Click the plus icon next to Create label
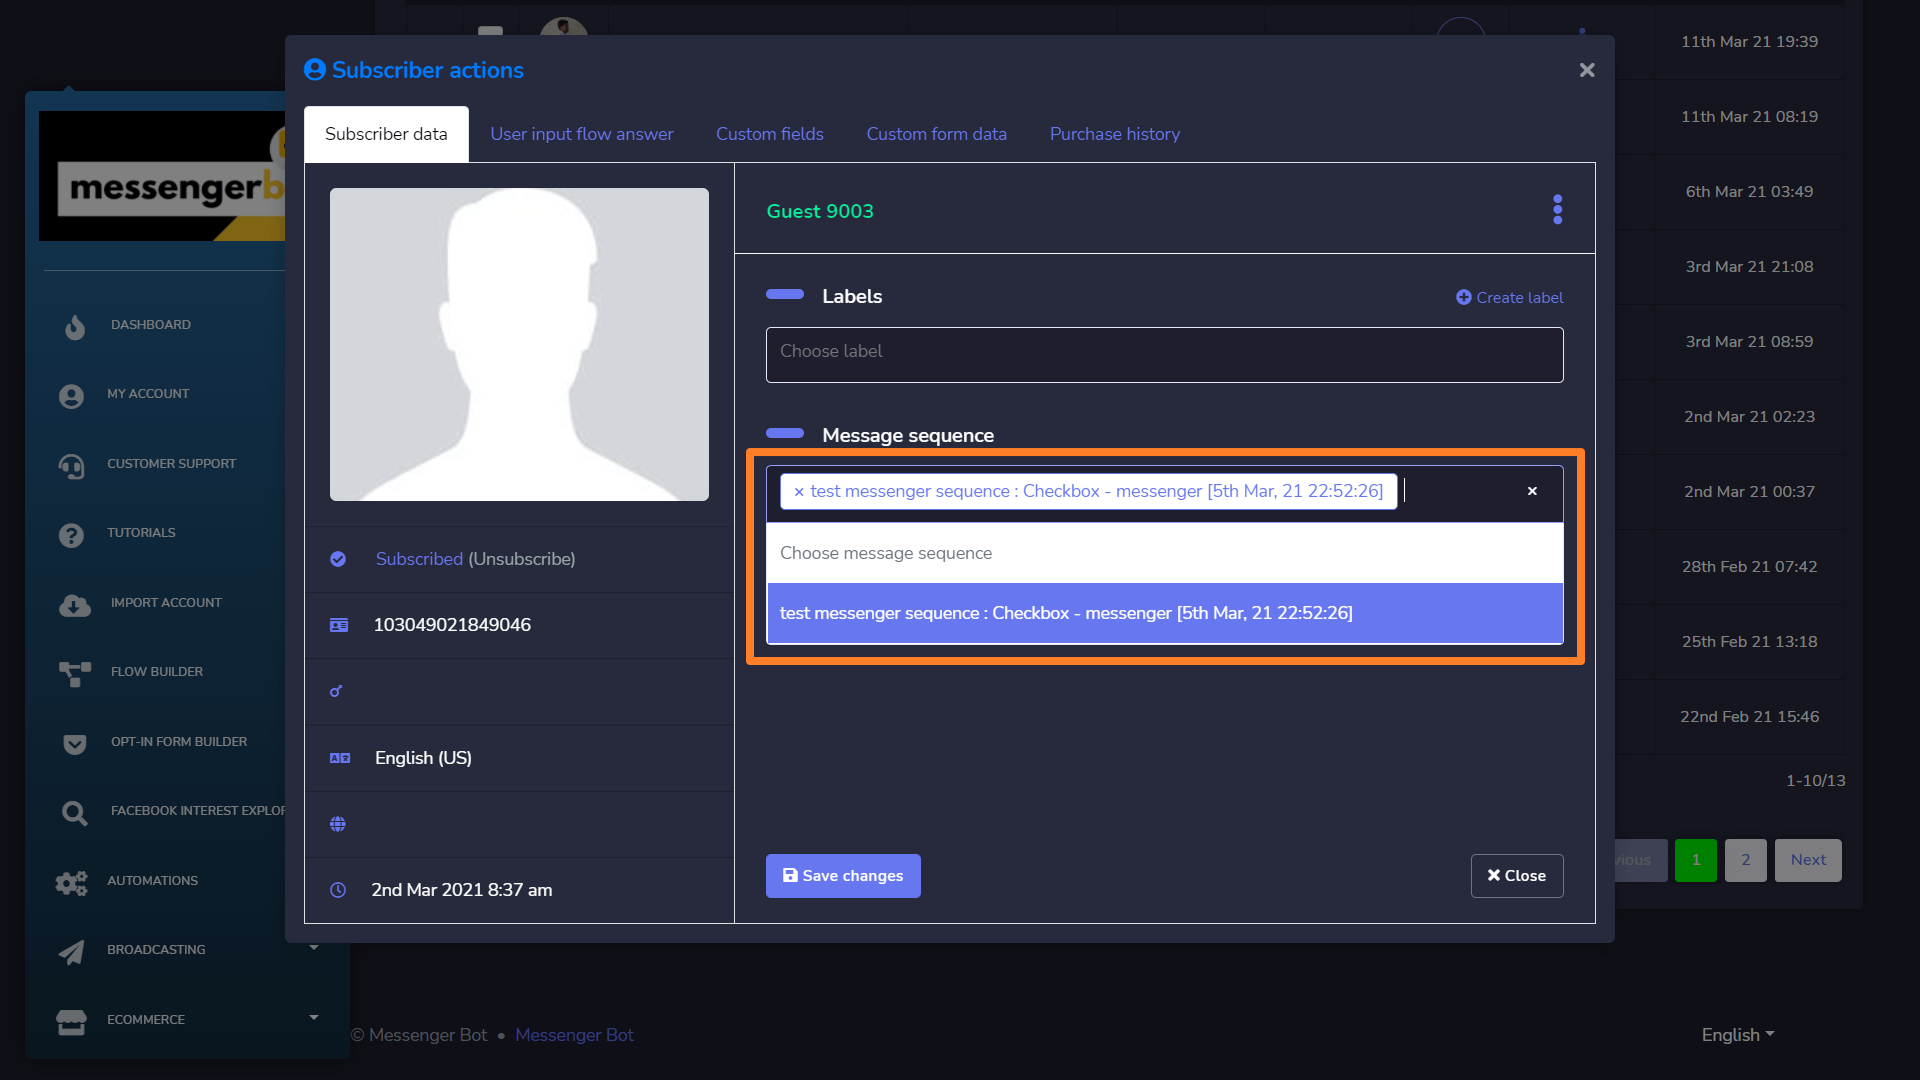1920x1080 pixels. click(x=1463, y=297)
